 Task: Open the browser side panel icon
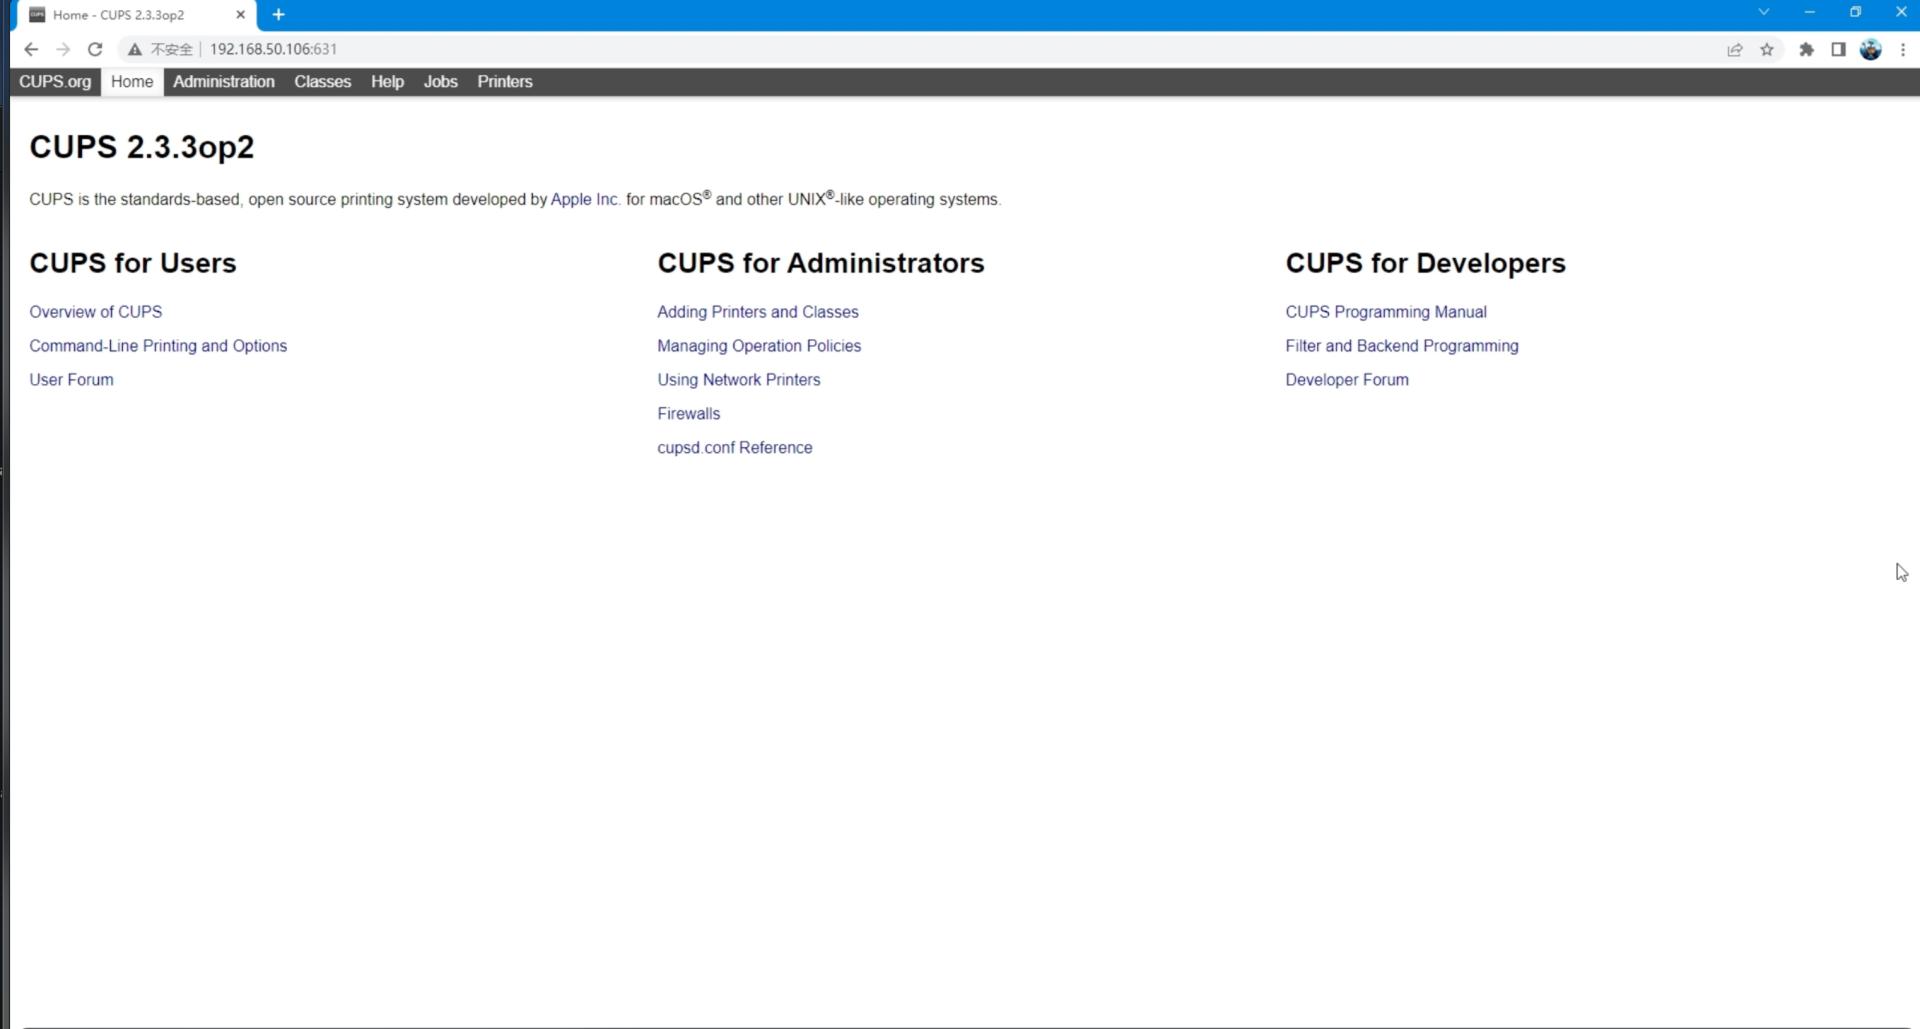pos(1838,49)
